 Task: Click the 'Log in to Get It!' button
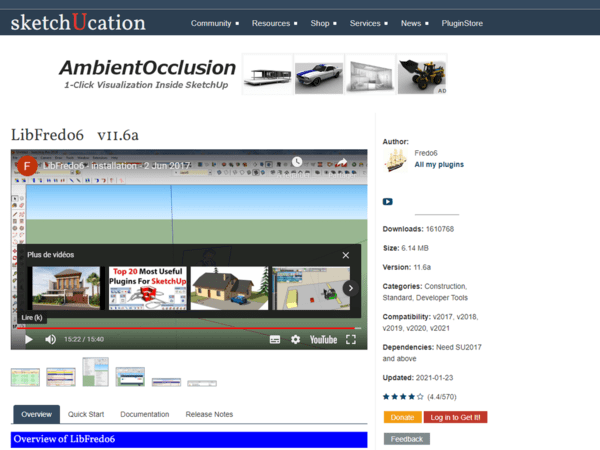[455, 417]
